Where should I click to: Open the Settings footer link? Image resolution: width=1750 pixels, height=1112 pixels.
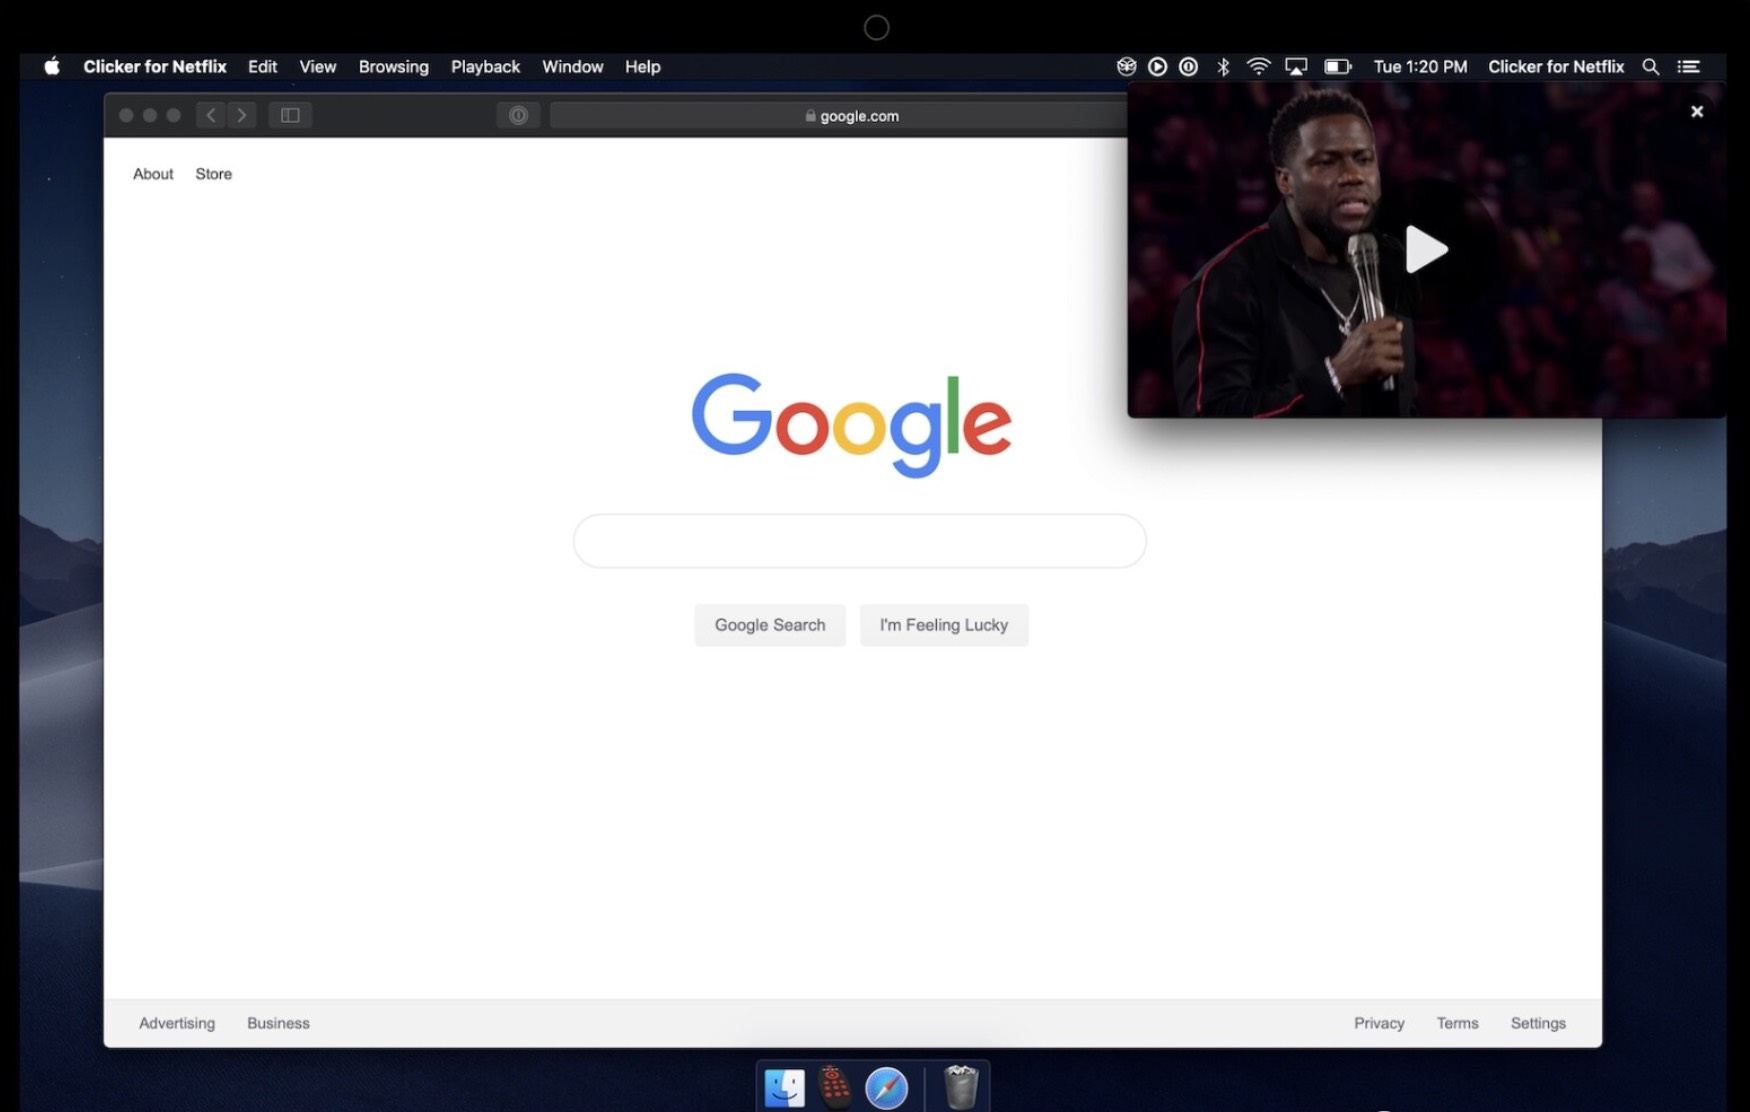pyautogui.click(x=1538, y=1023)
